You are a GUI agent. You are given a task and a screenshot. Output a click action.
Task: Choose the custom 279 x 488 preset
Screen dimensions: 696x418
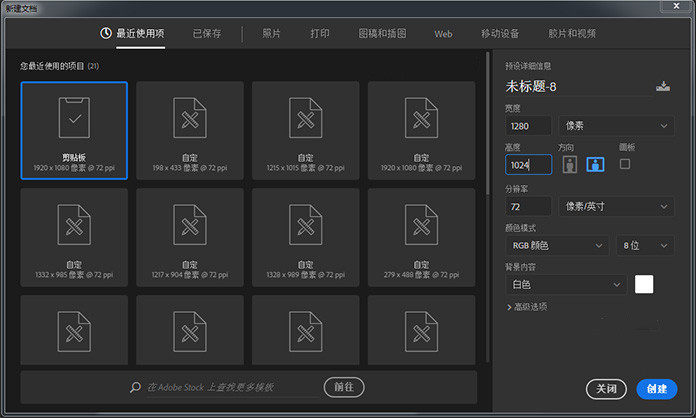[422, 237]
